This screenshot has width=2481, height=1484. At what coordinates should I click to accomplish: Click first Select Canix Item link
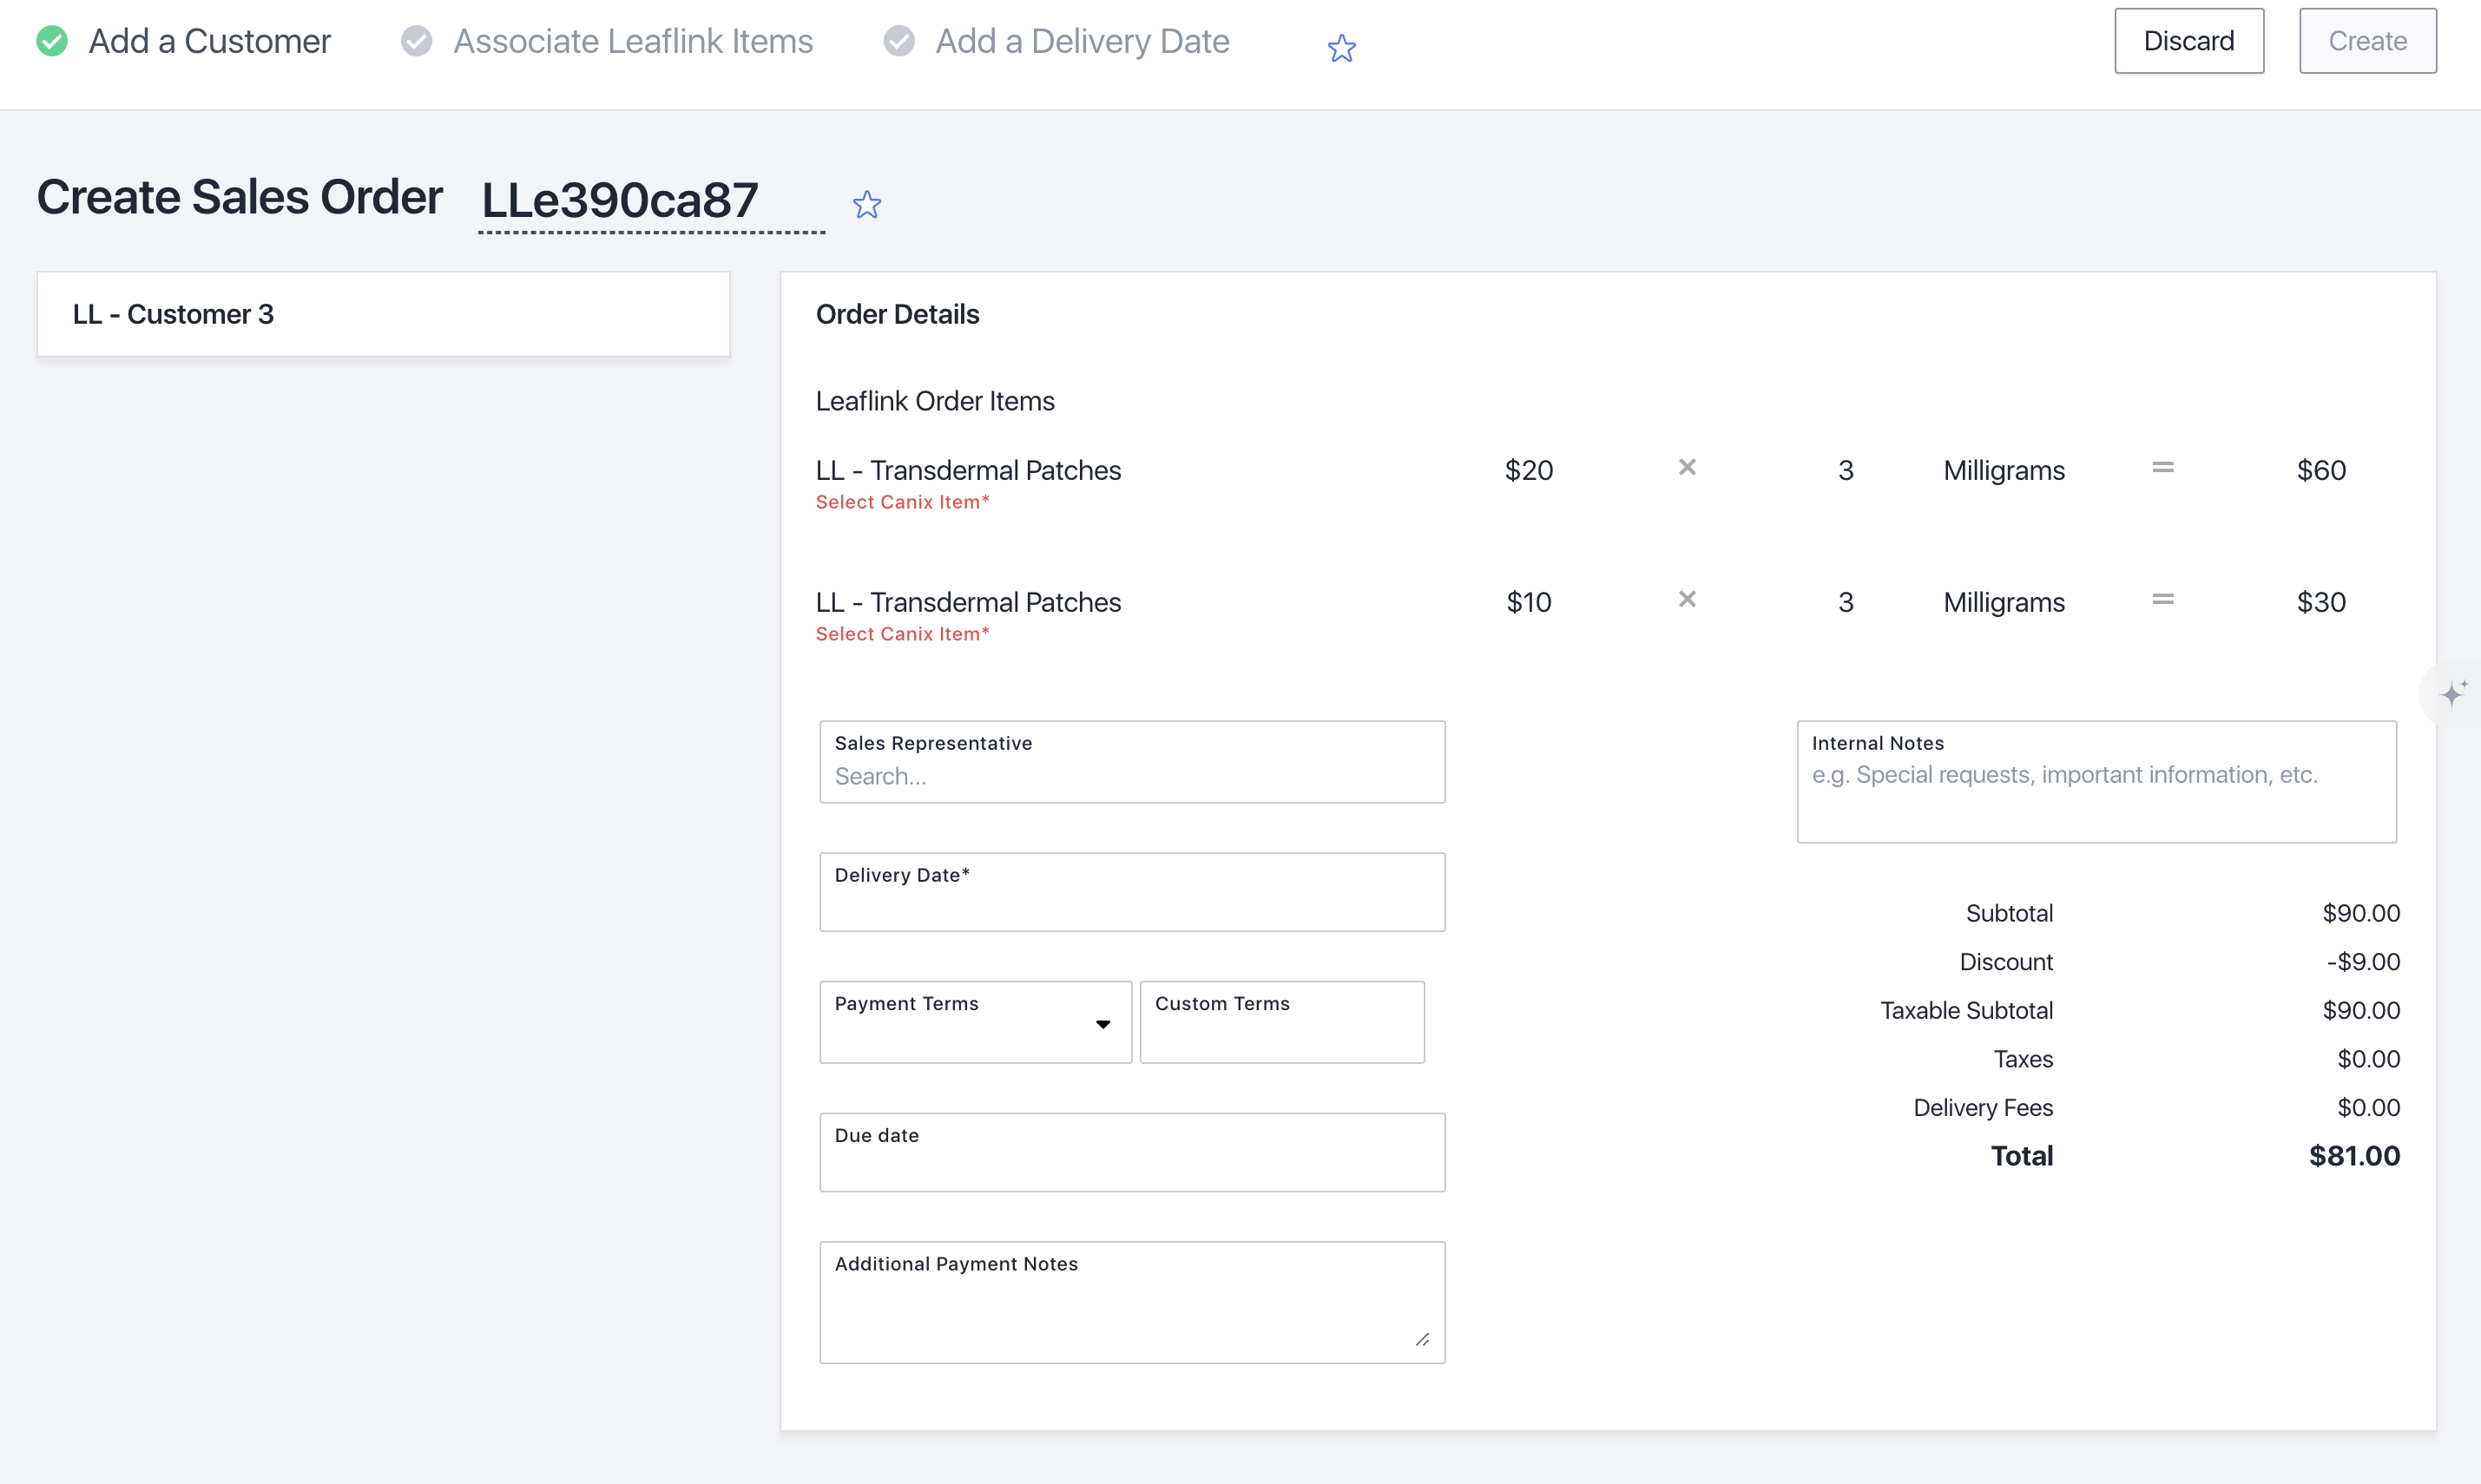[902, 502]
